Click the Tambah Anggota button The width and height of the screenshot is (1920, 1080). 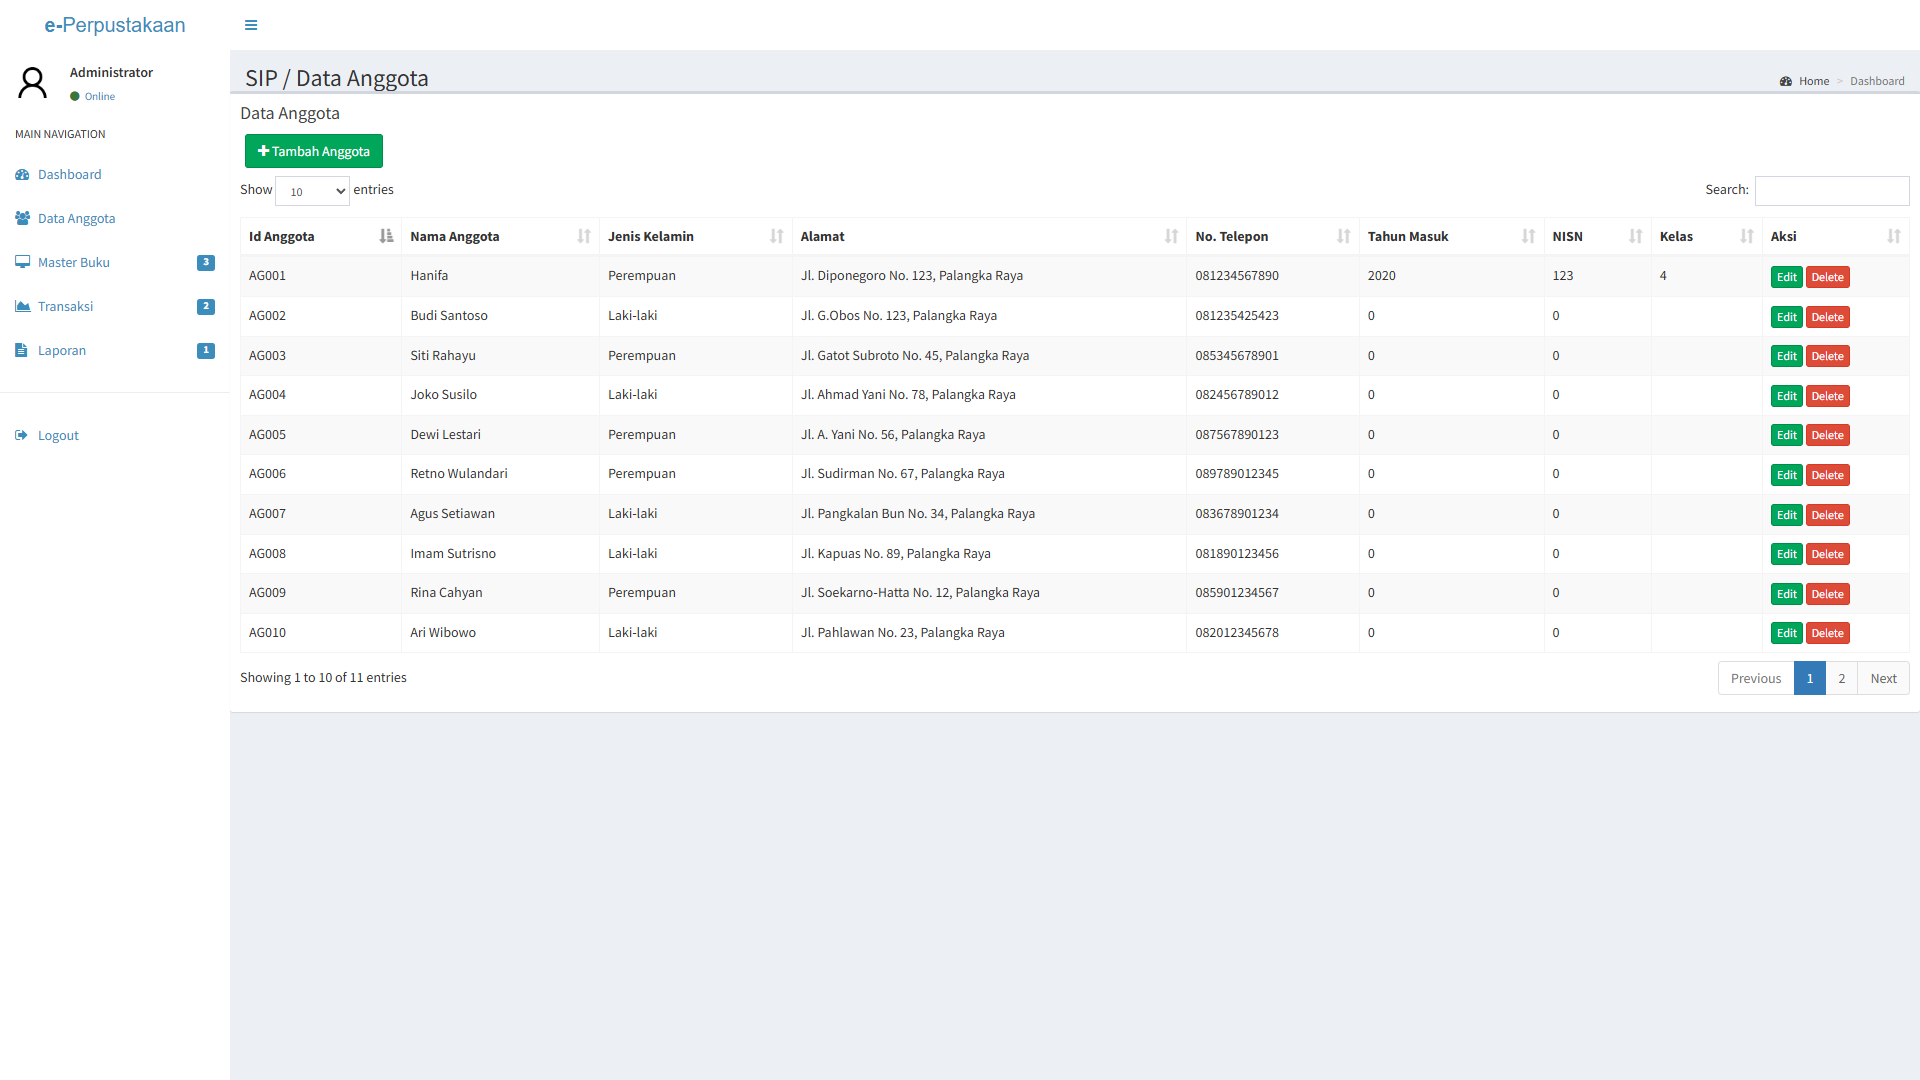[314, 151]
